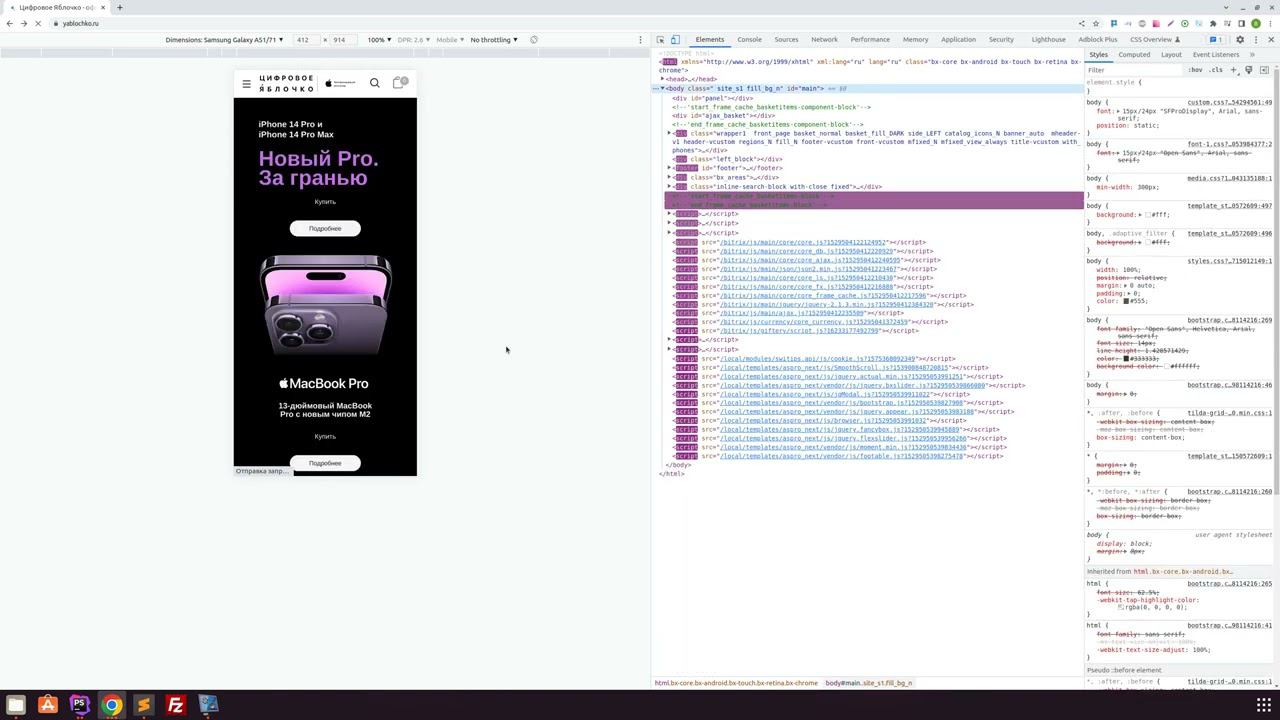This screenshot has height=720, width=1280.
Task: Switch to the Lighthouse tab
Action: pyautogui.click(x=1048, y=40)
